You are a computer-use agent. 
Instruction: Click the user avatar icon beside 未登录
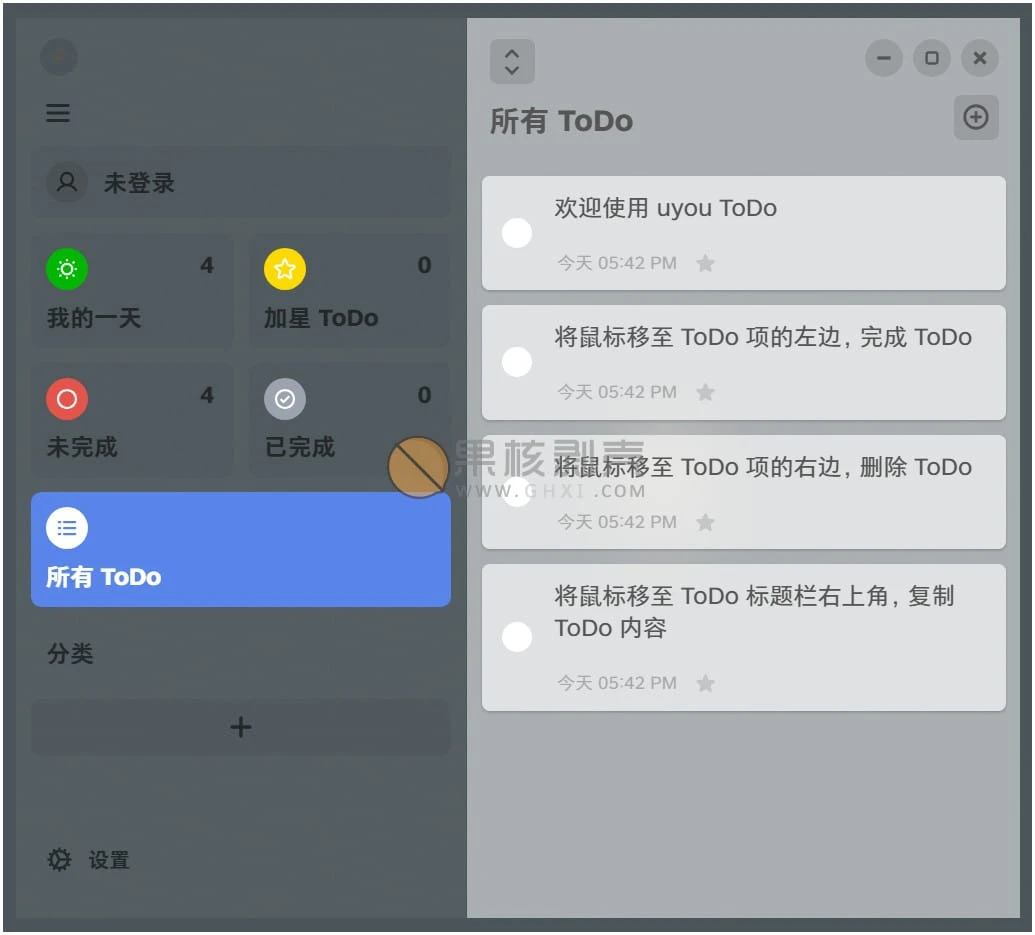[67, 183]
